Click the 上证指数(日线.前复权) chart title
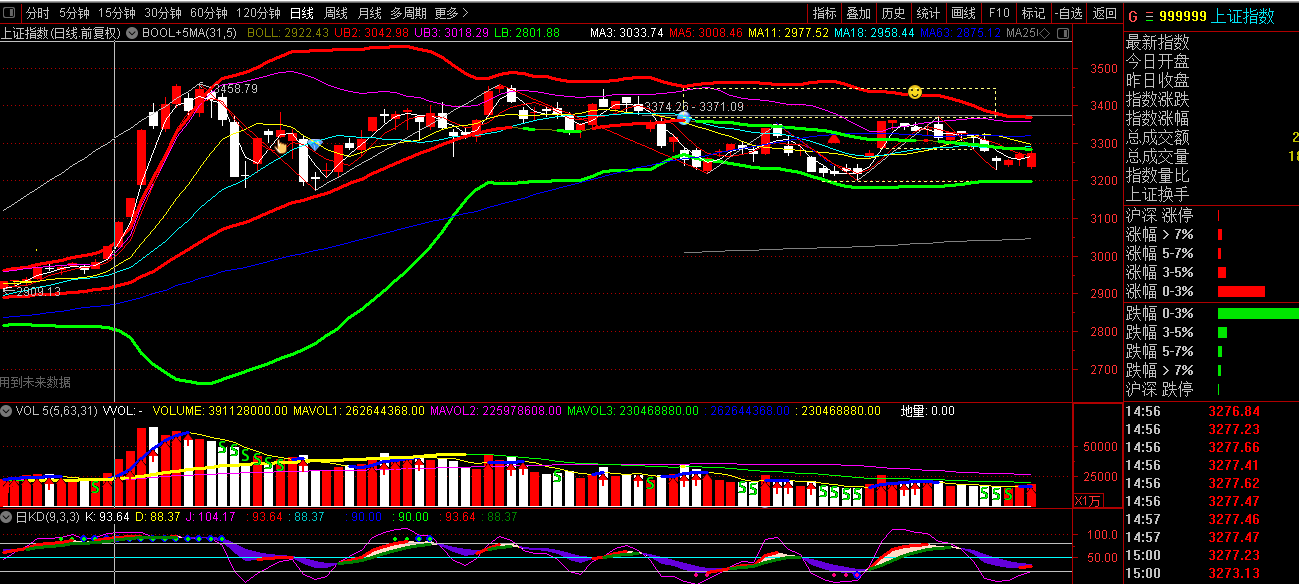1299x584 pixels. [x=60, y=33]
